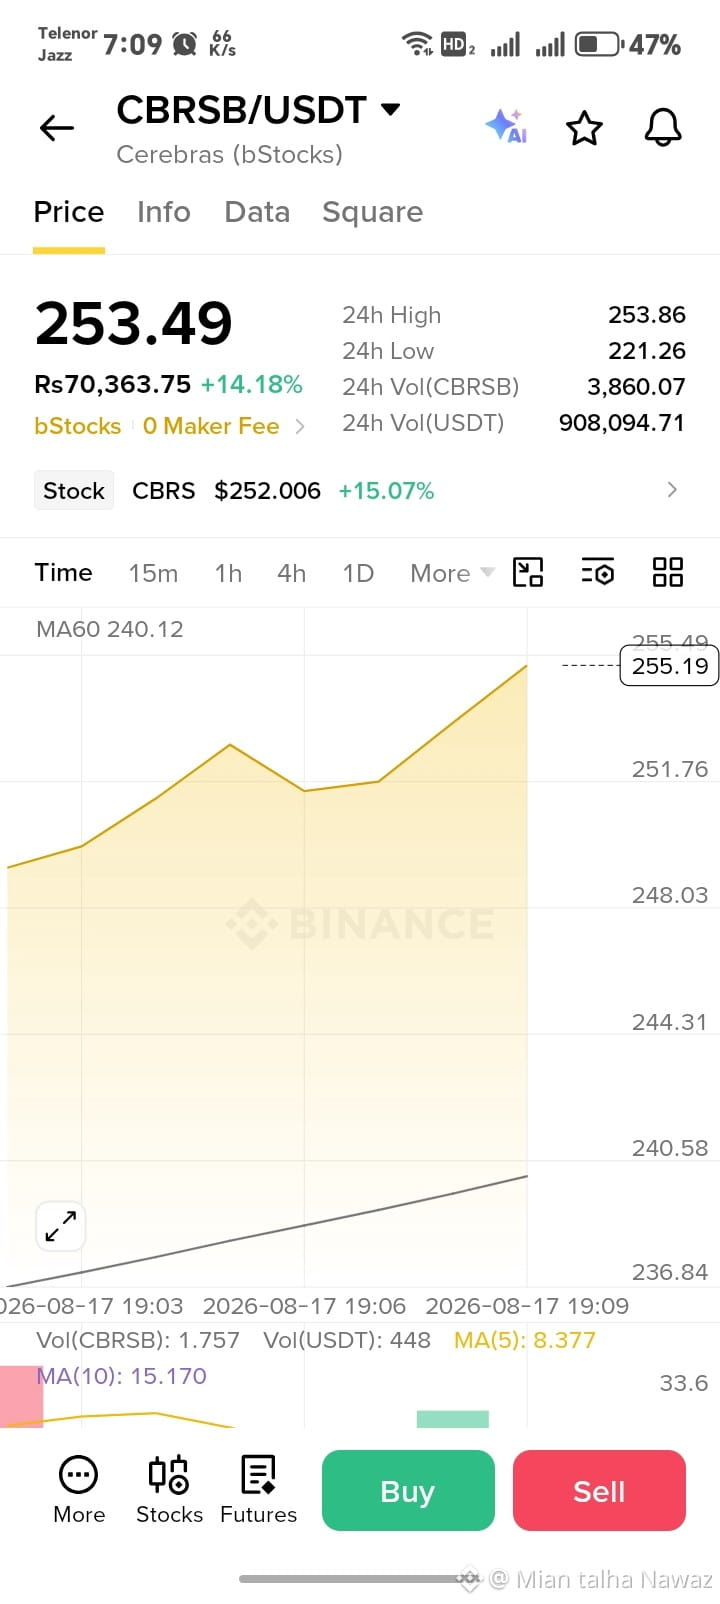Tap the back arrow icon
The image size is (720, 1604).
pyautogui.click(x=57, y=128)
